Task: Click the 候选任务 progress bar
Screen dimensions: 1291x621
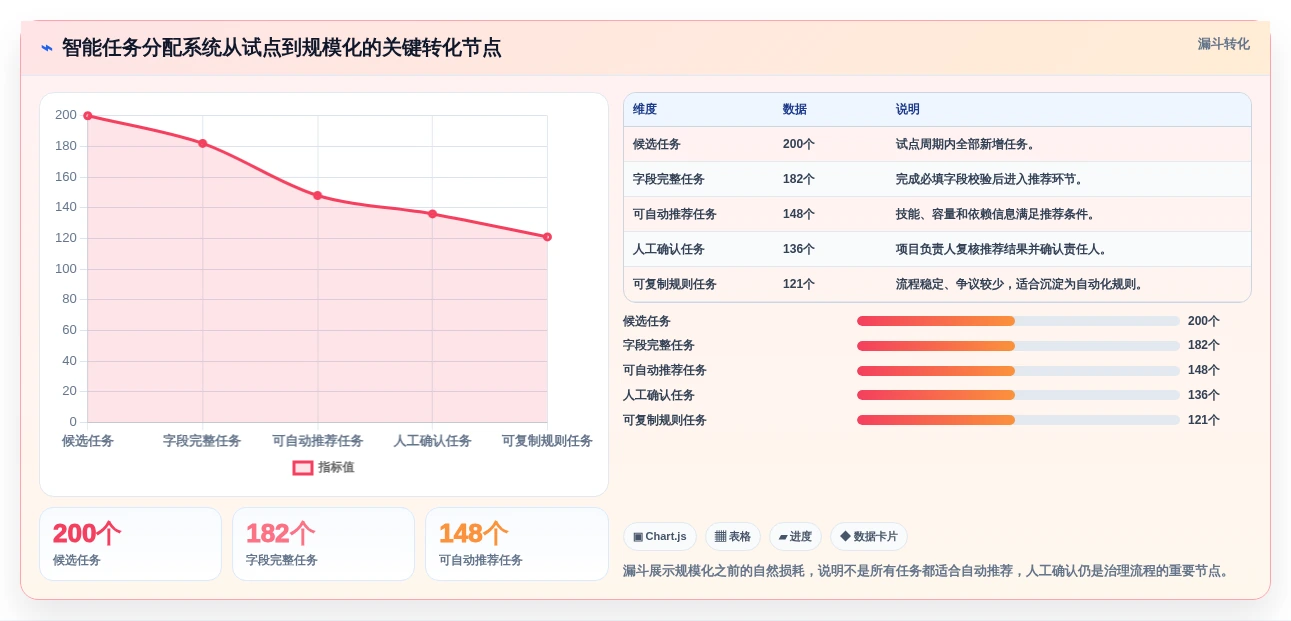Action: [x=1018, y=321]
